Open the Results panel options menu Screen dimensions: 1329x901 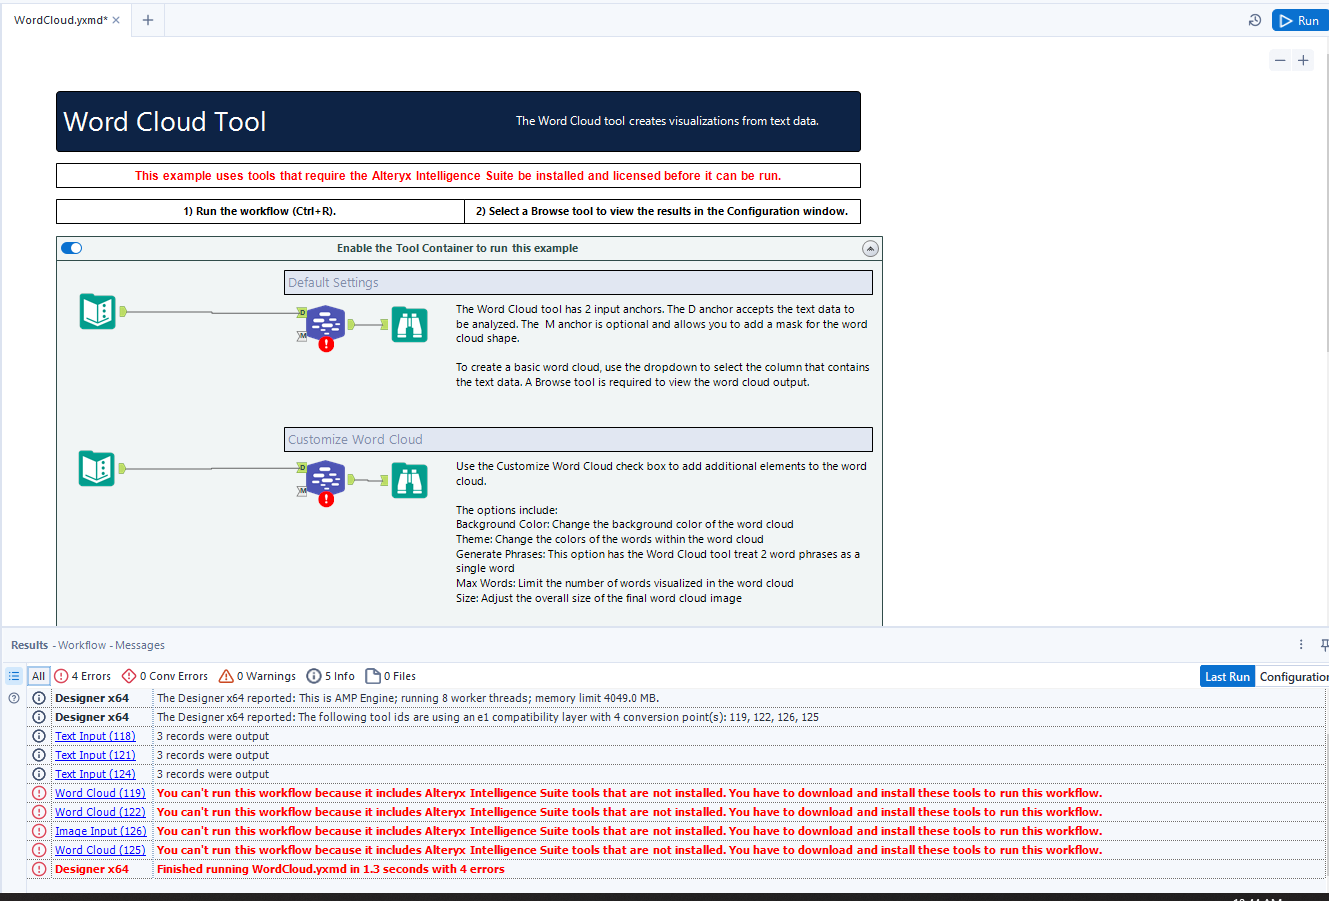(1300, 644)
